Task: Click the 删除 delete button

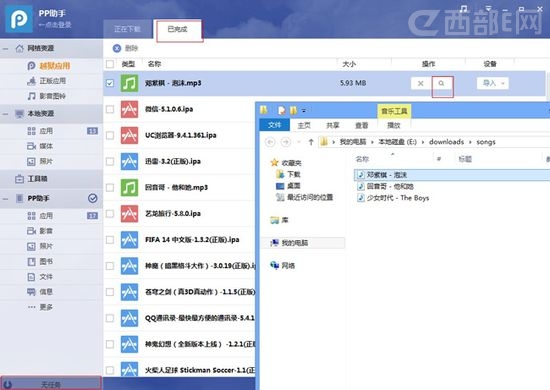Action: click(125, 48)
